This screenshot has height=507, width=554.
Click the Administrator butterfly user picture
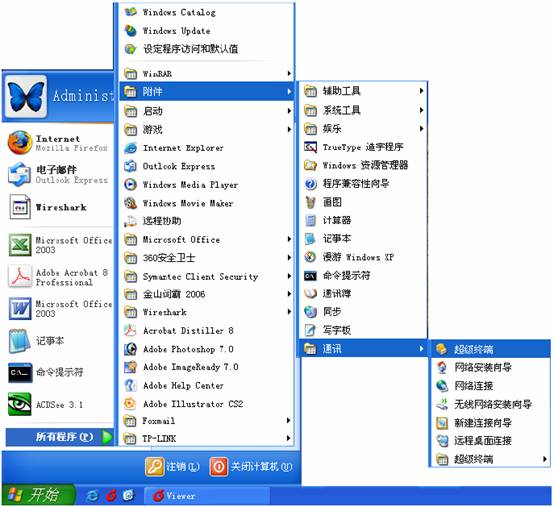pyautogui.click(x=25, y=96)
